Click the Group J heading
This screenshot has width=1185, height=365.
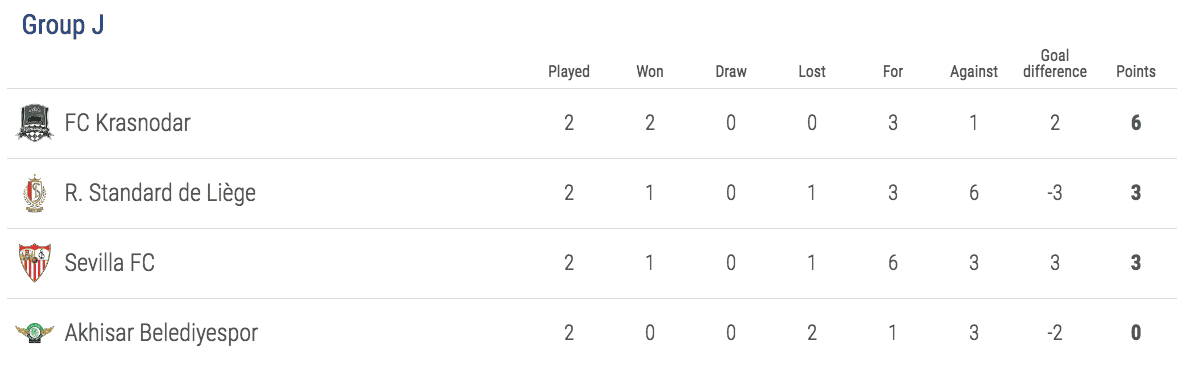(x=63, y=25)
